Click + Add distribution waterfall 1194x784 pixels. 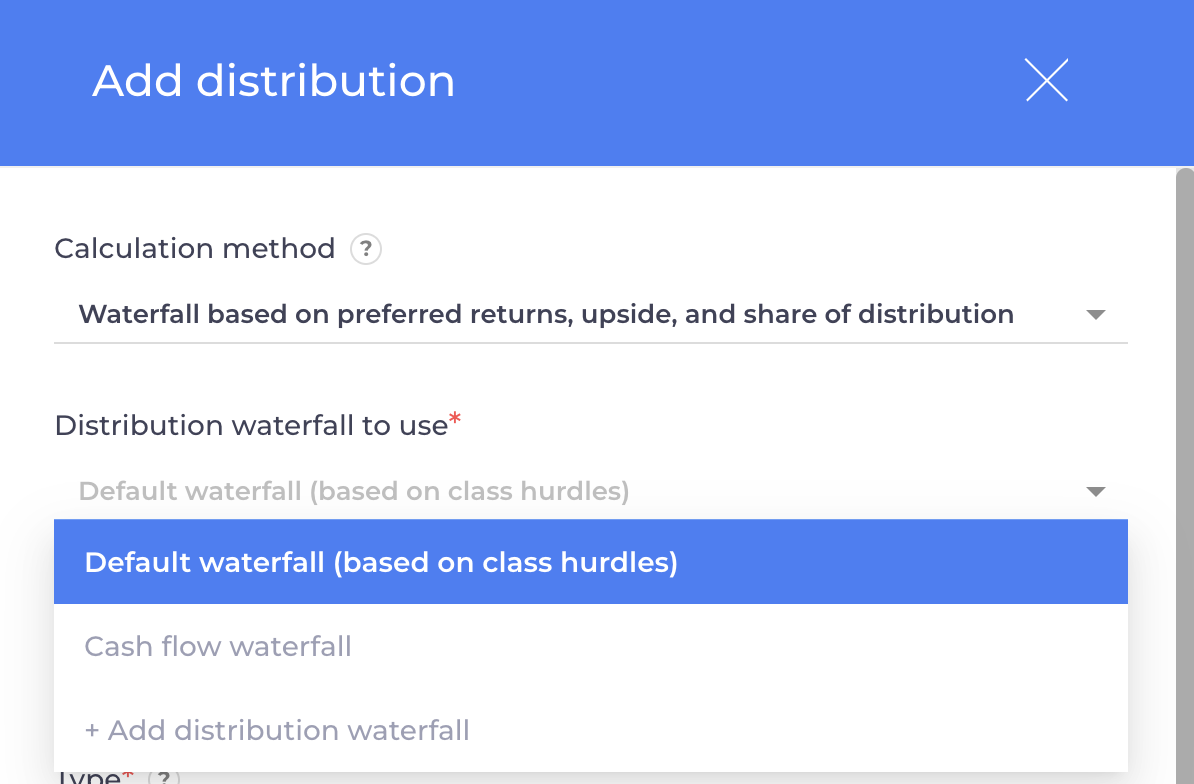click(277, 730)
